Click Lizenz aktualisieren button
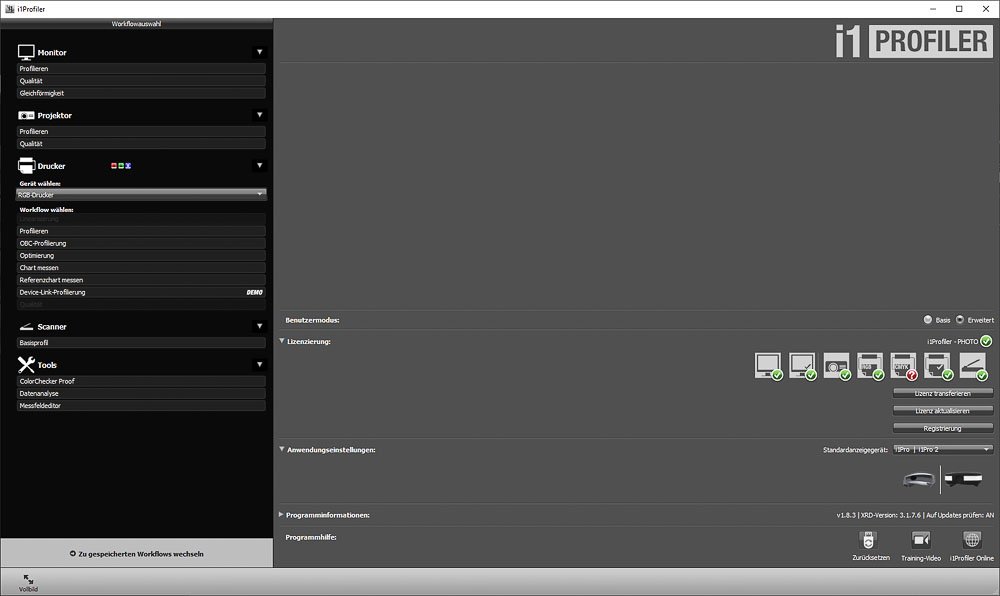The image size is (1000, 596). (943, 411)
